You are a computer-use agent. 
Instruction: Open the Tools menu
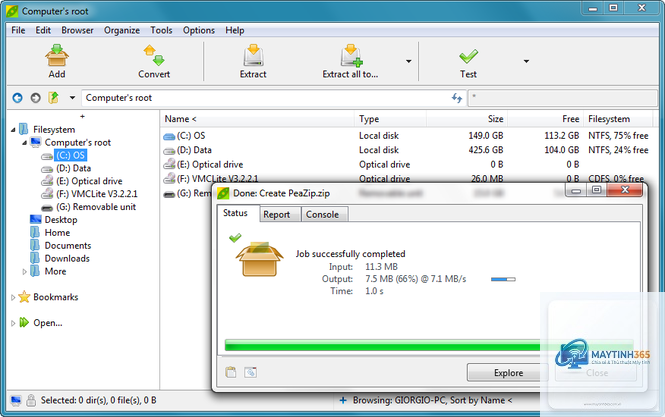click(x=161, y=31)
